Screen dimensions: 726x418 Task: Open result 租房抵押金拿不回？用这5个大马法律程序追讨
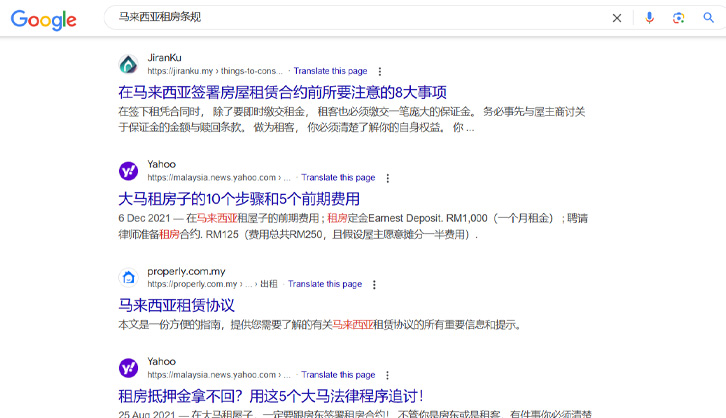coord(271,396)
